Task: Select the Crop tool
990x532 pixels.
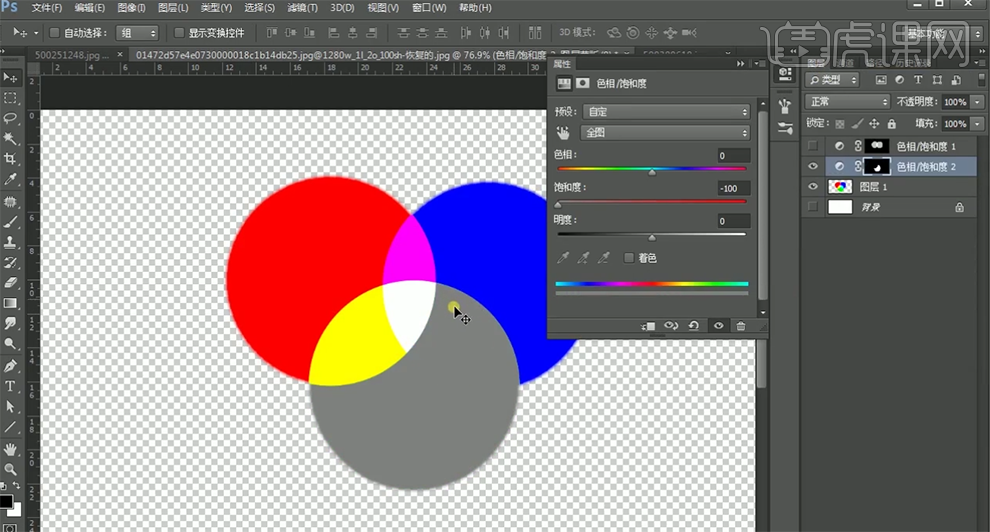Action: (11, 159)
